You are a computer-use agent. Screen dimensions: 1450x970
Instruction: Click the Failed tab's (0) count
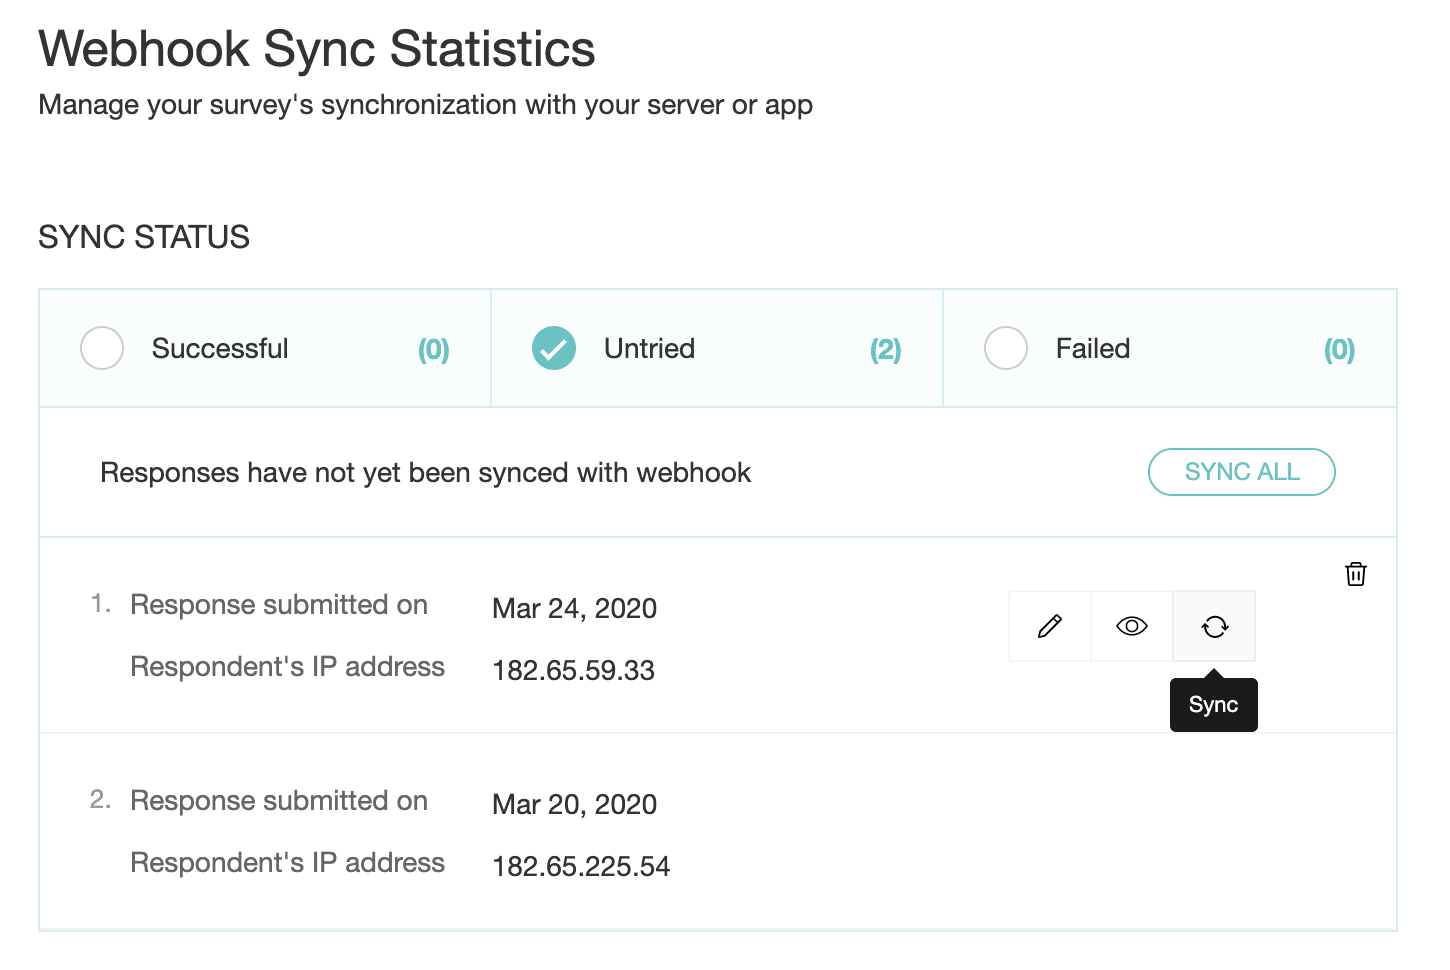(x=1339, y=349)
